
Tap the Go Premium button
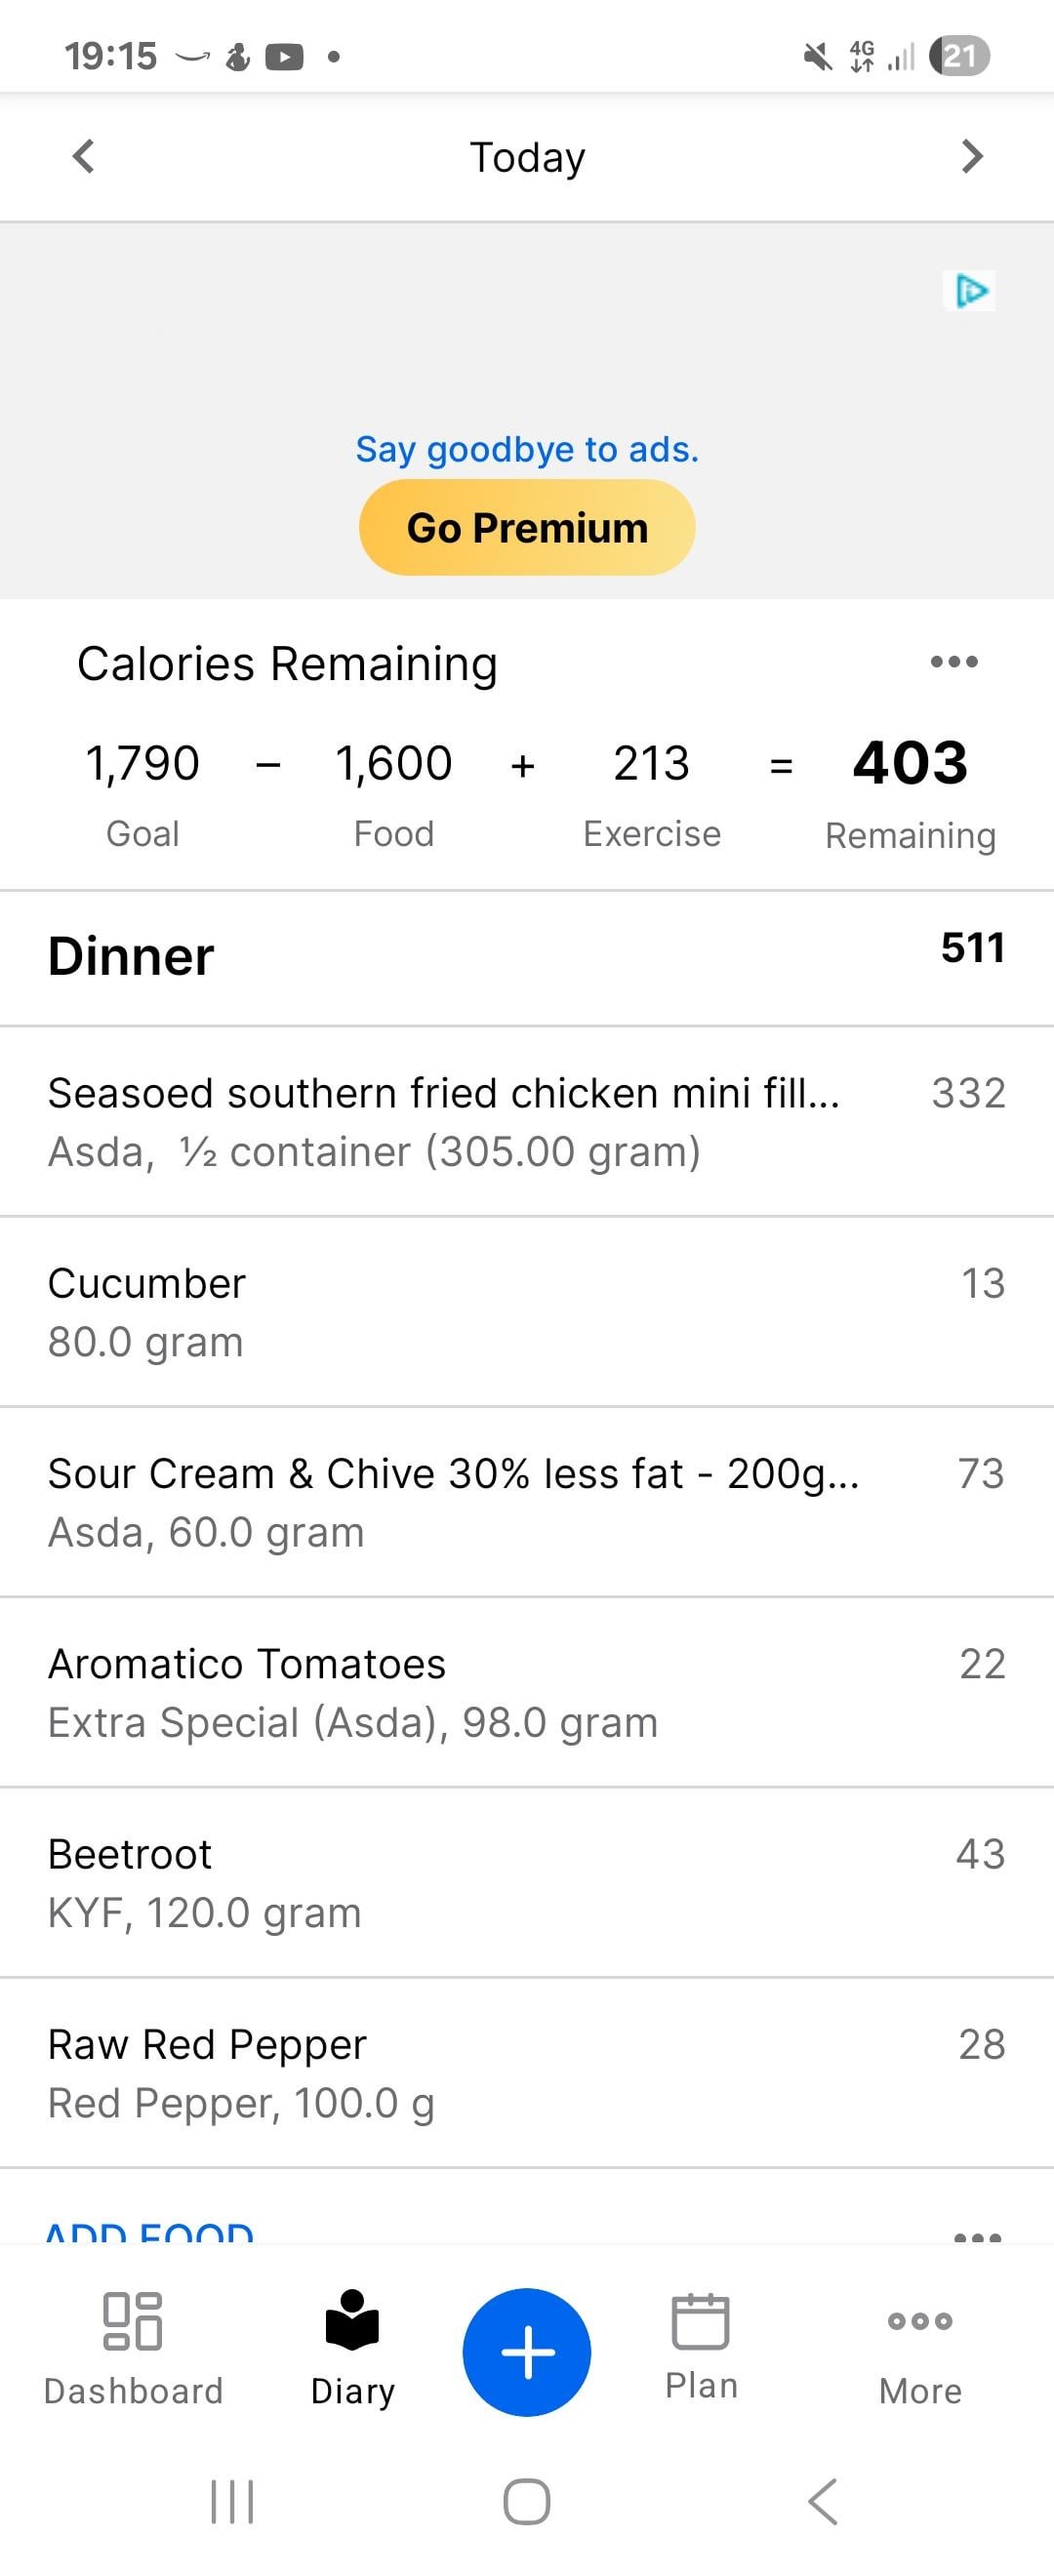point(527,527)
